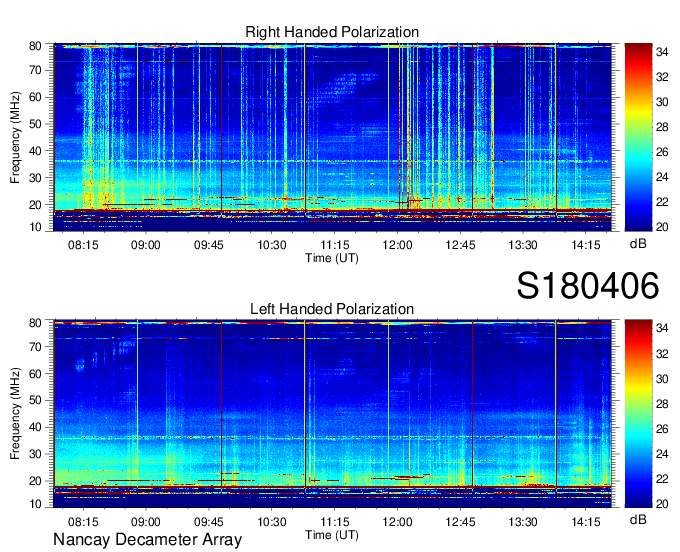Click the 40 MHz tick of the left-handed plot
The width and height of the screenshot is (680, 552).
(36, 427)
